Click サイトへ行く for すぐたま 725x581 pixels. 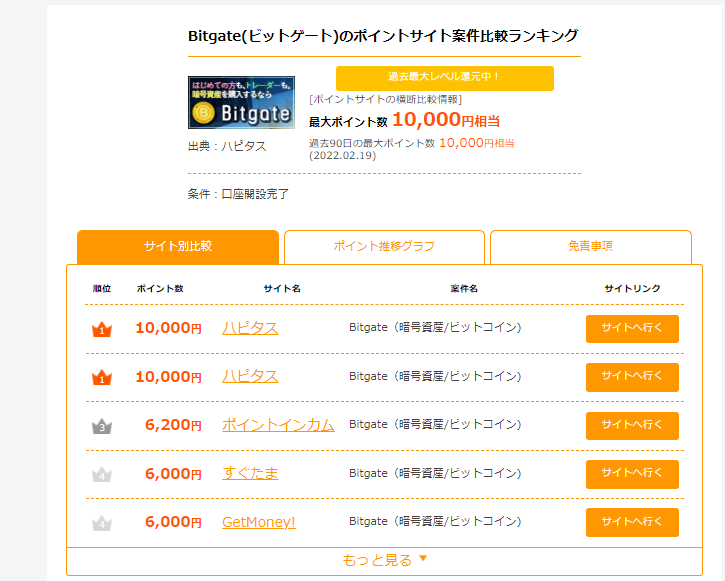(x=632, y=474)
